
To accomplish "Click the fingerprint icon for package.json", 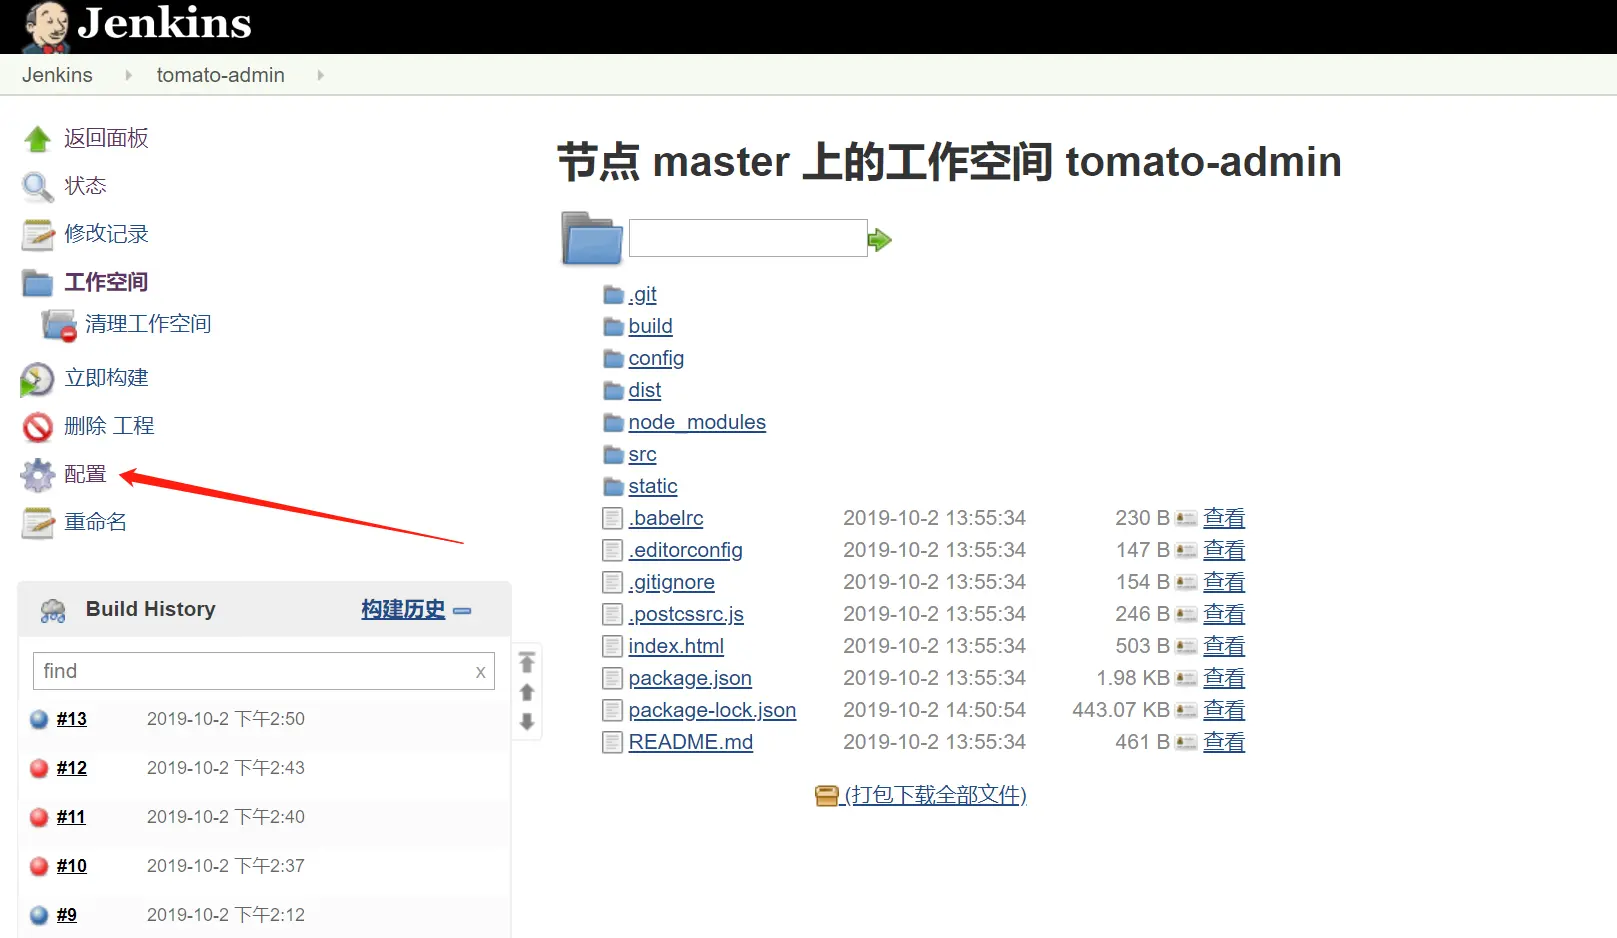I will 1186,679.
